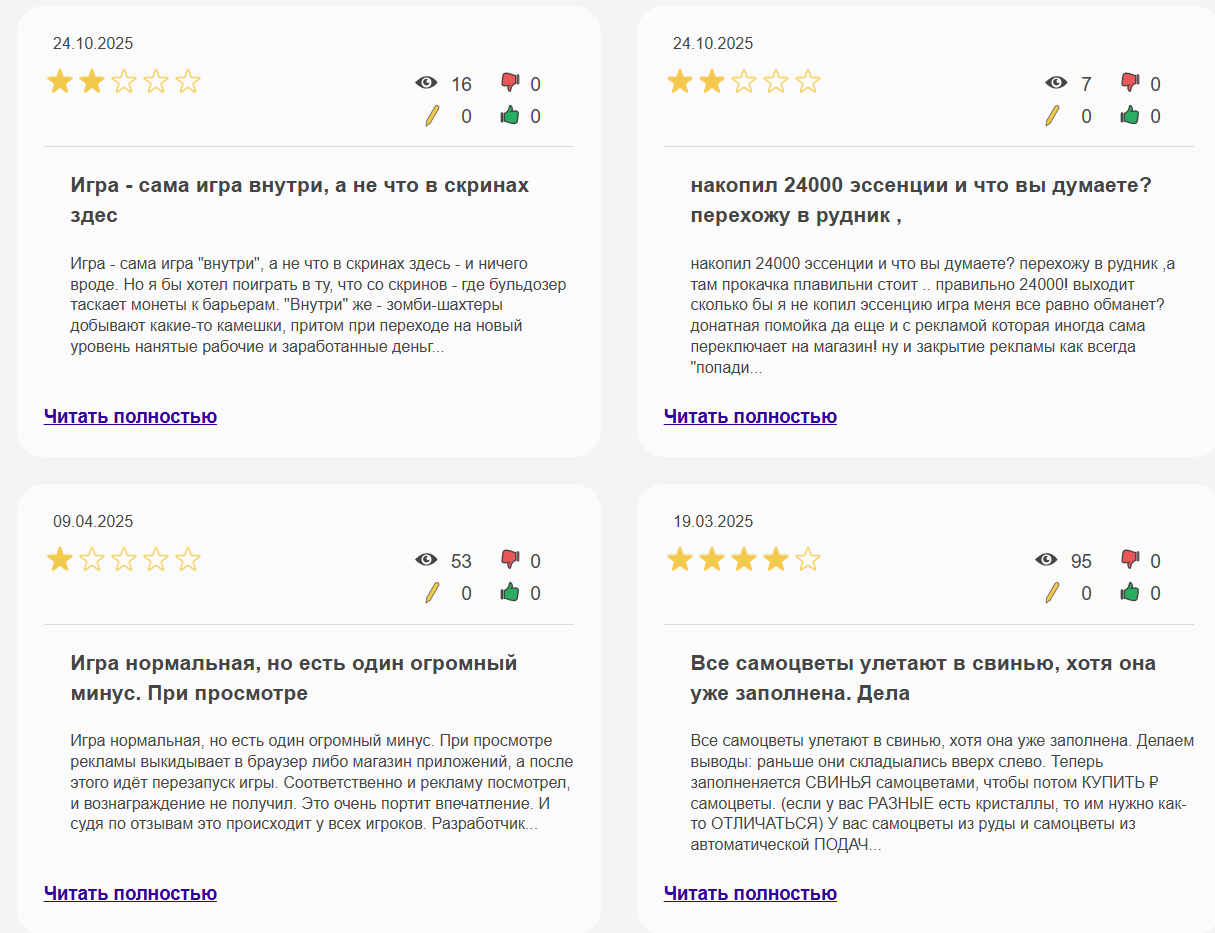Viewport: 1215px width, 933px height.
Task: Click eye views icon showing 16 views
Action: coord(426,83)
